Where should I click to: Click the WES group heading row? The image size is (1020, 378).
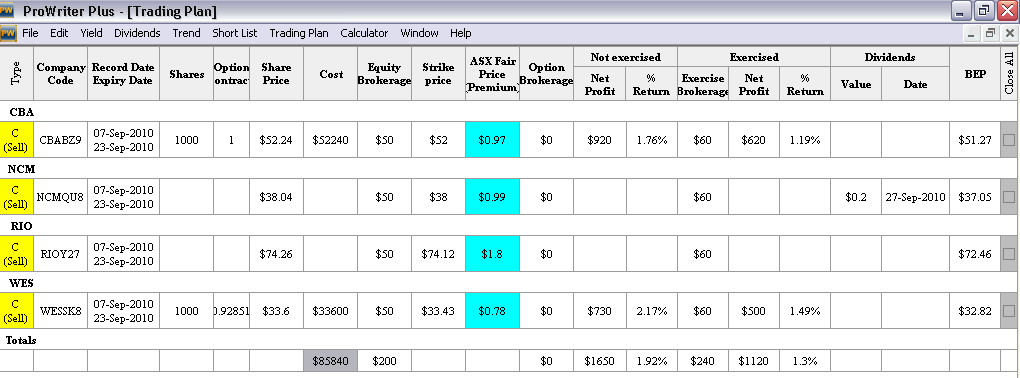point(509,283)
